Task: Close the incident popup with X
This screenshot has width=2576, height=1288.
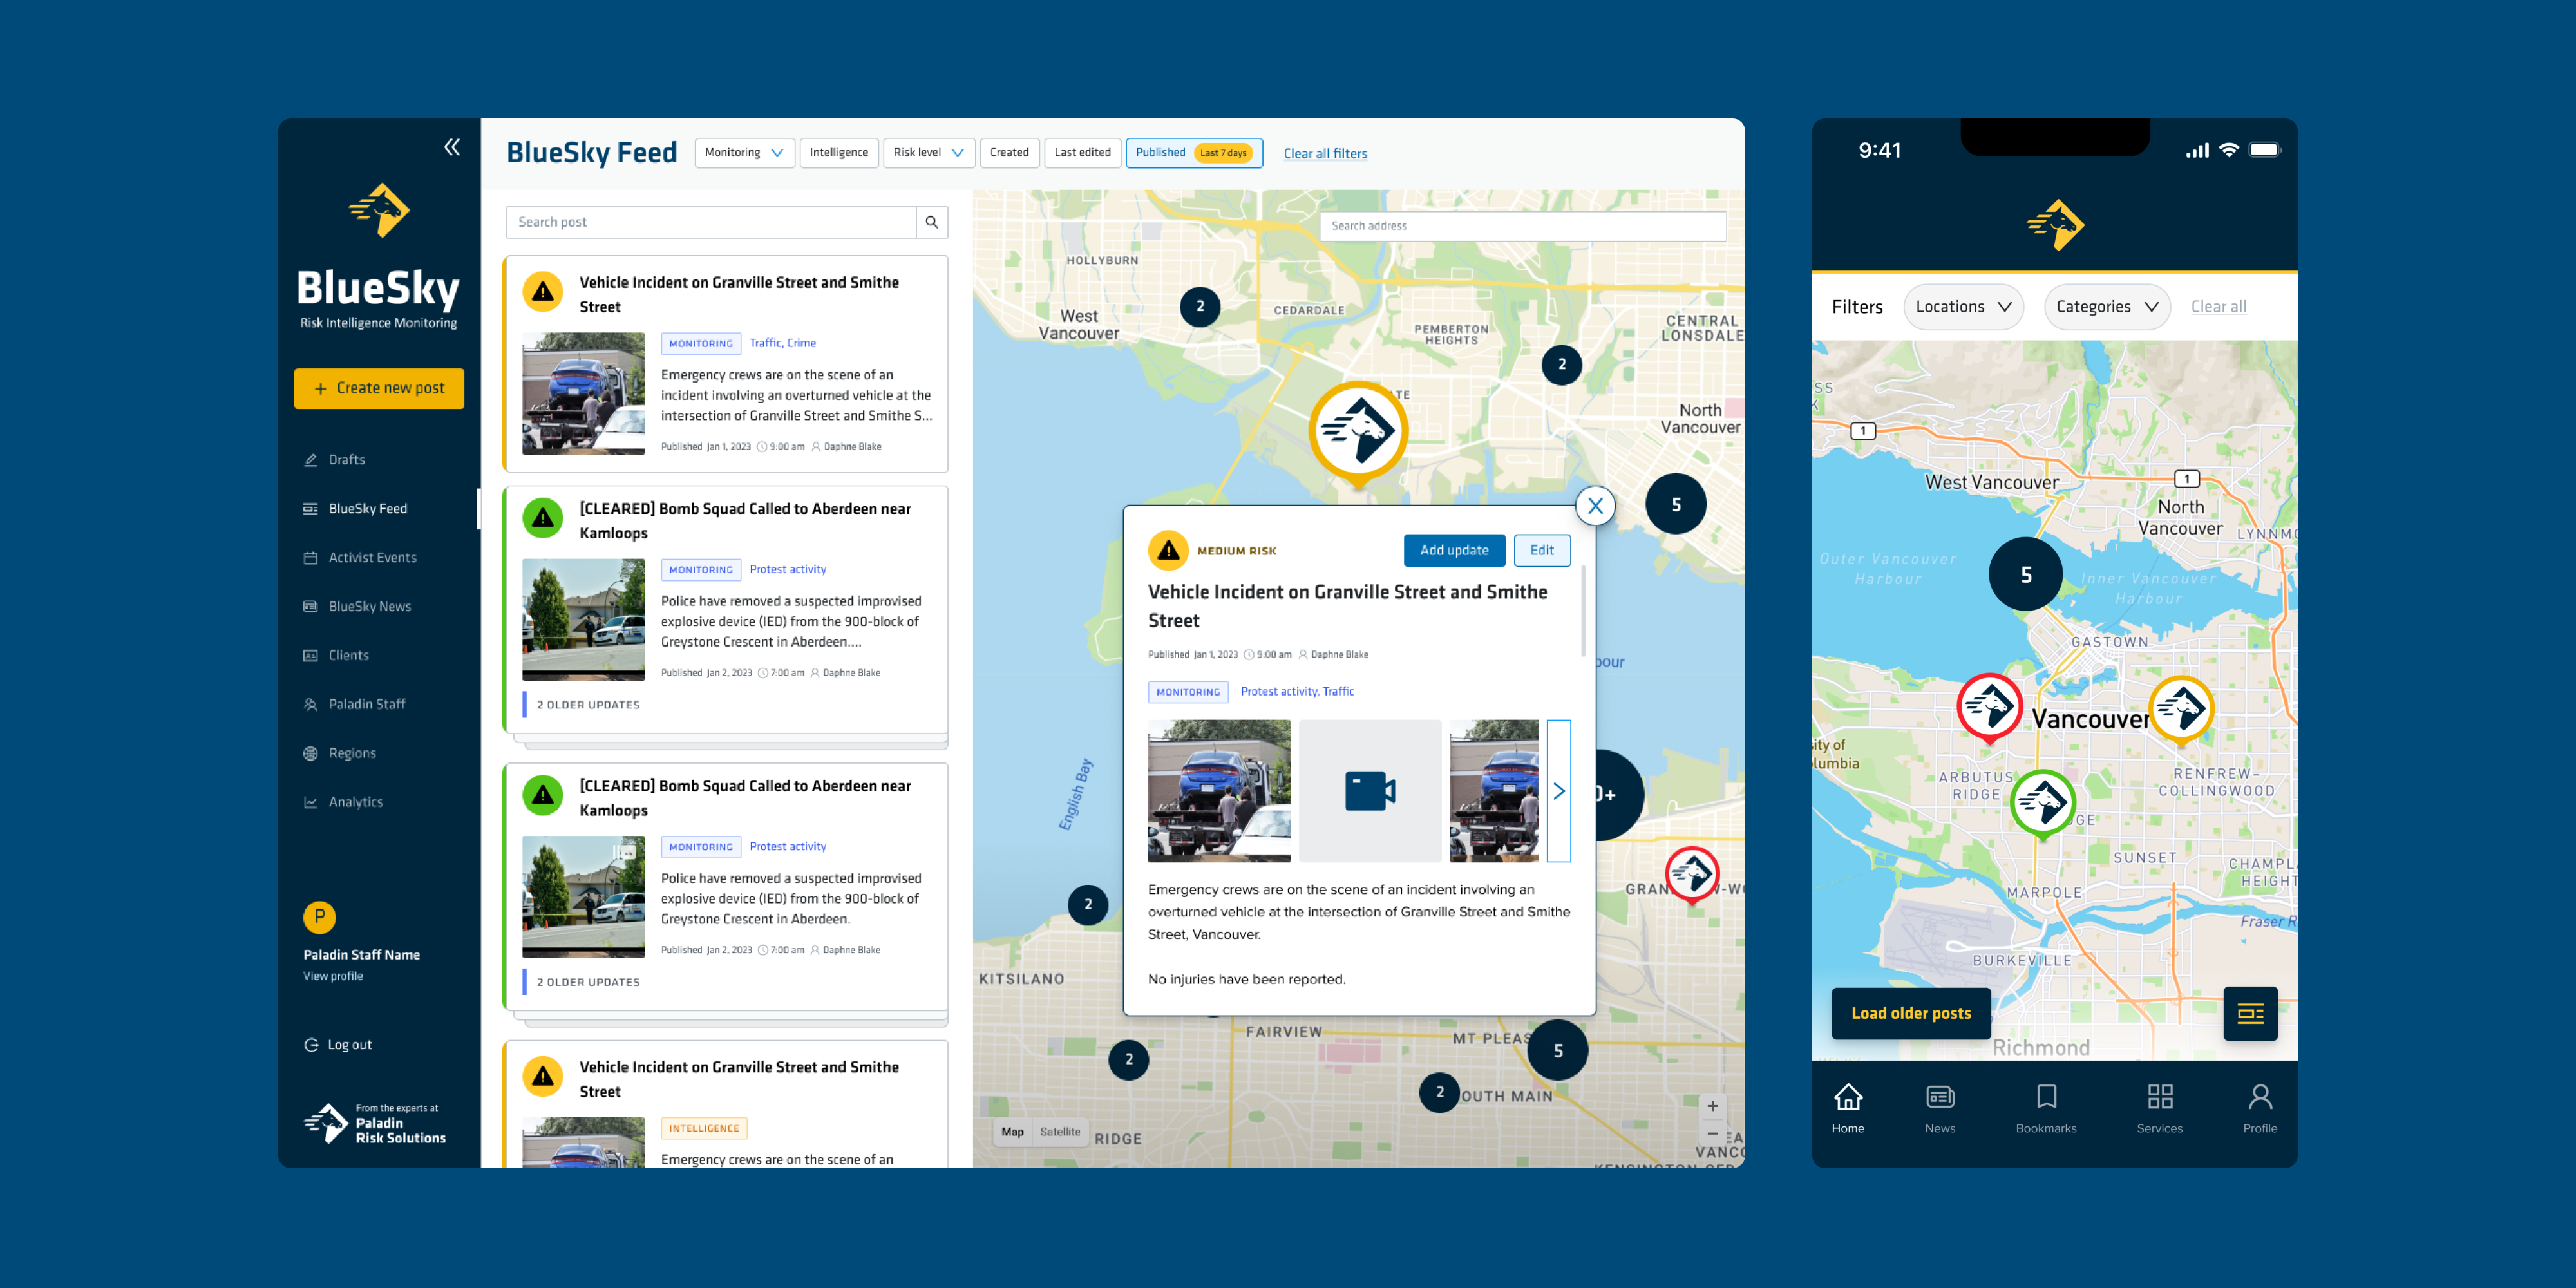Action: (x=1595, y=506)
